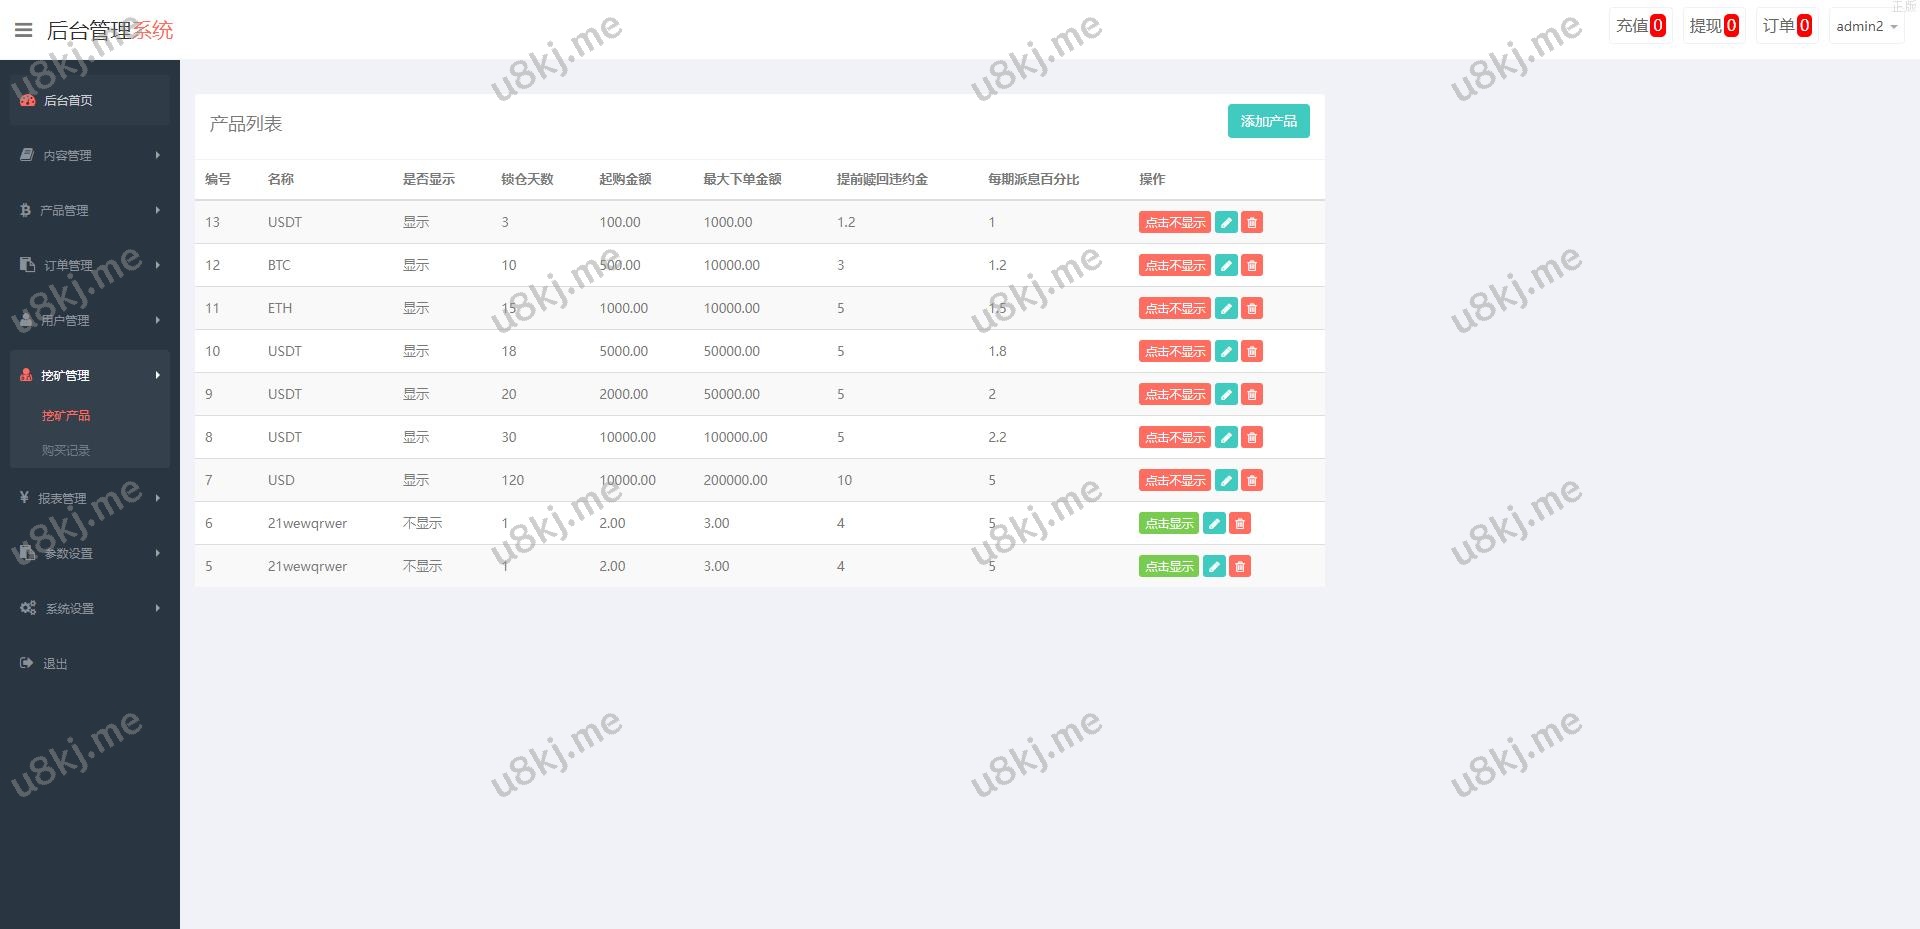Viewport: 1920px width, 929px height.
Task: Delete product number 5 with trash icon
Action: point(1240,566)
